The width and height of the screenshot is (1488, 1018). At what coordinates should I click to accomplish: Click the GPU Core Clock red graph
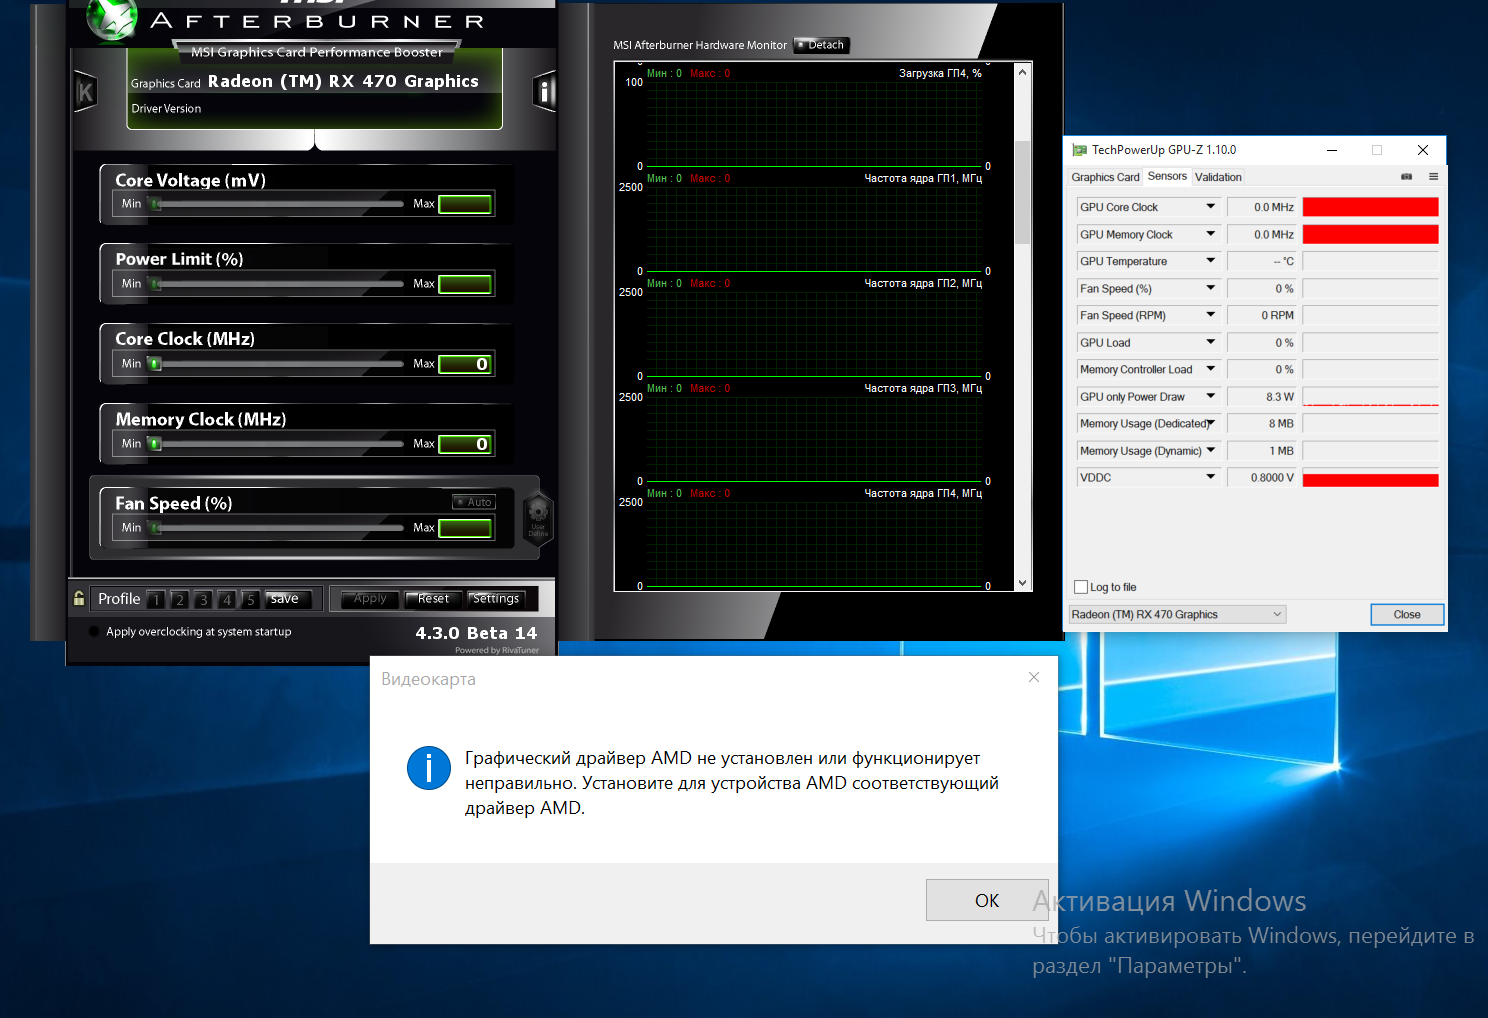click(1370, 207)
